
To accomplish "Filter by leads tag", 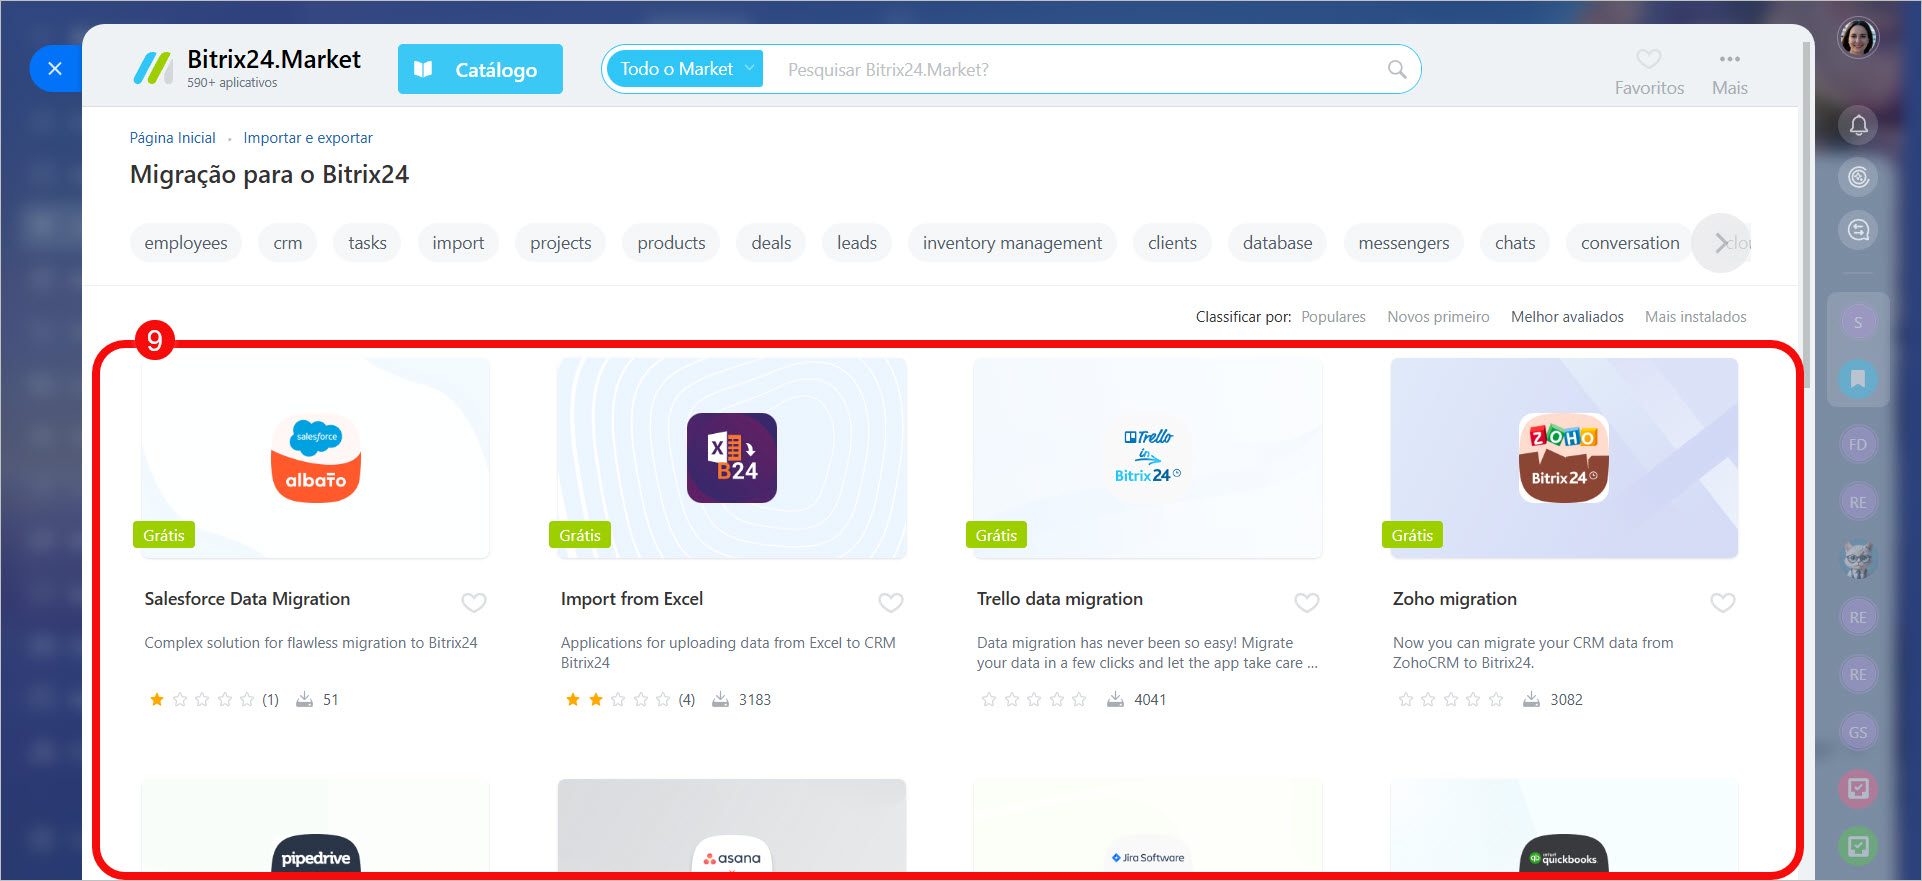I will [857, 243].
